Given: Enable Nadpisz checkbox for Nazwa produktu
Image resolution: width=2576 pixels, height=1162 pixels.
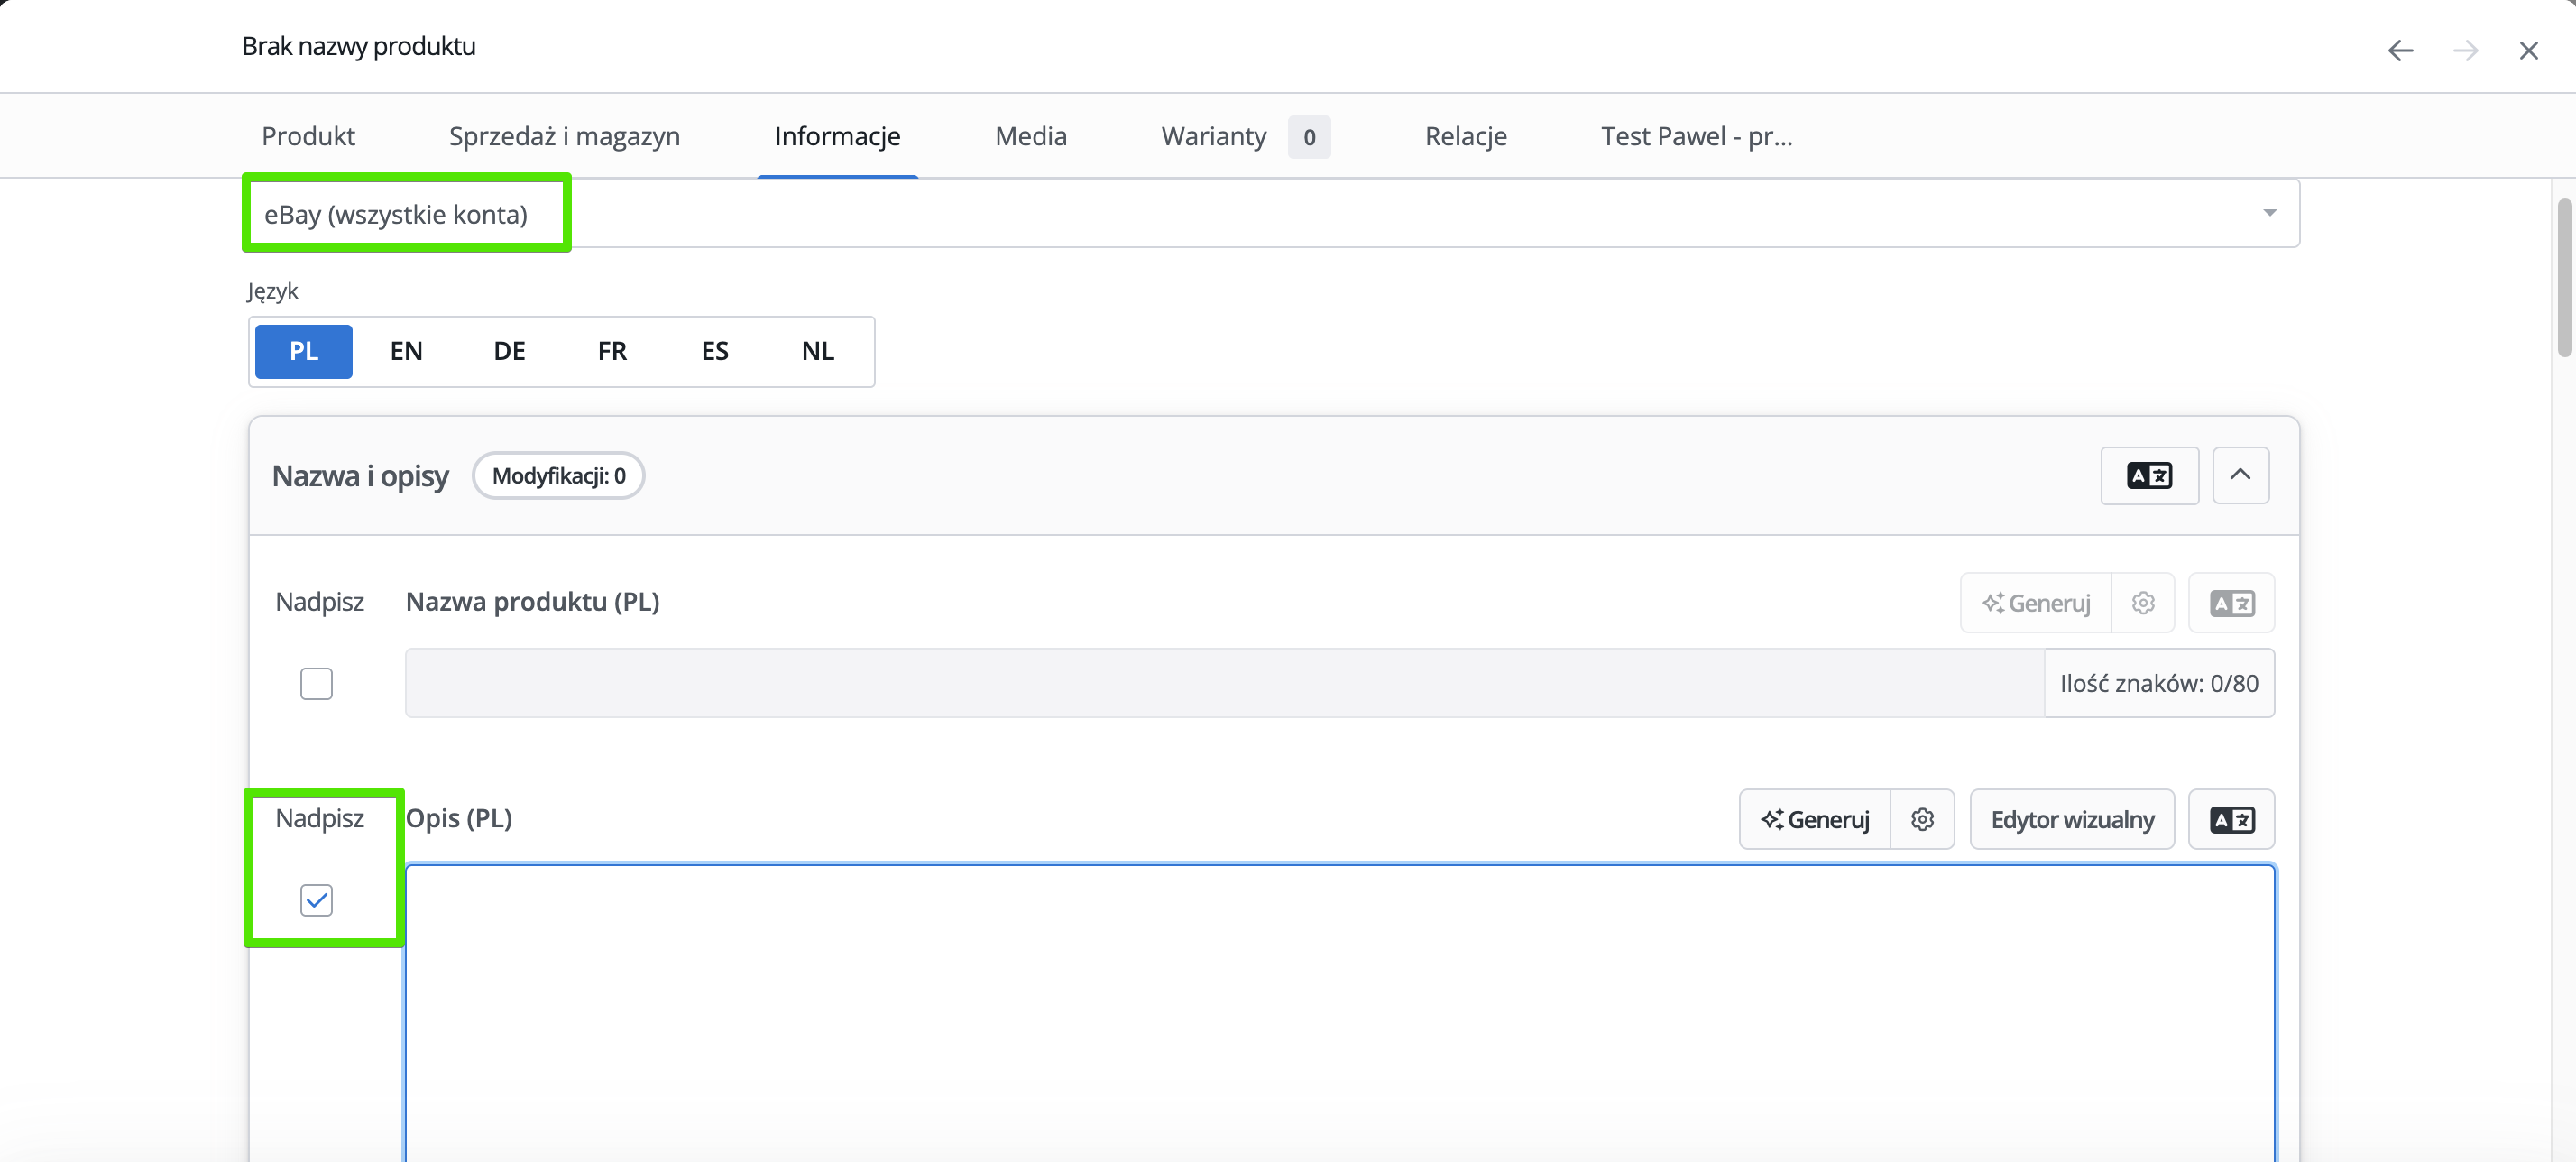Looking at the screenshot, I should (x=316, y=684).
